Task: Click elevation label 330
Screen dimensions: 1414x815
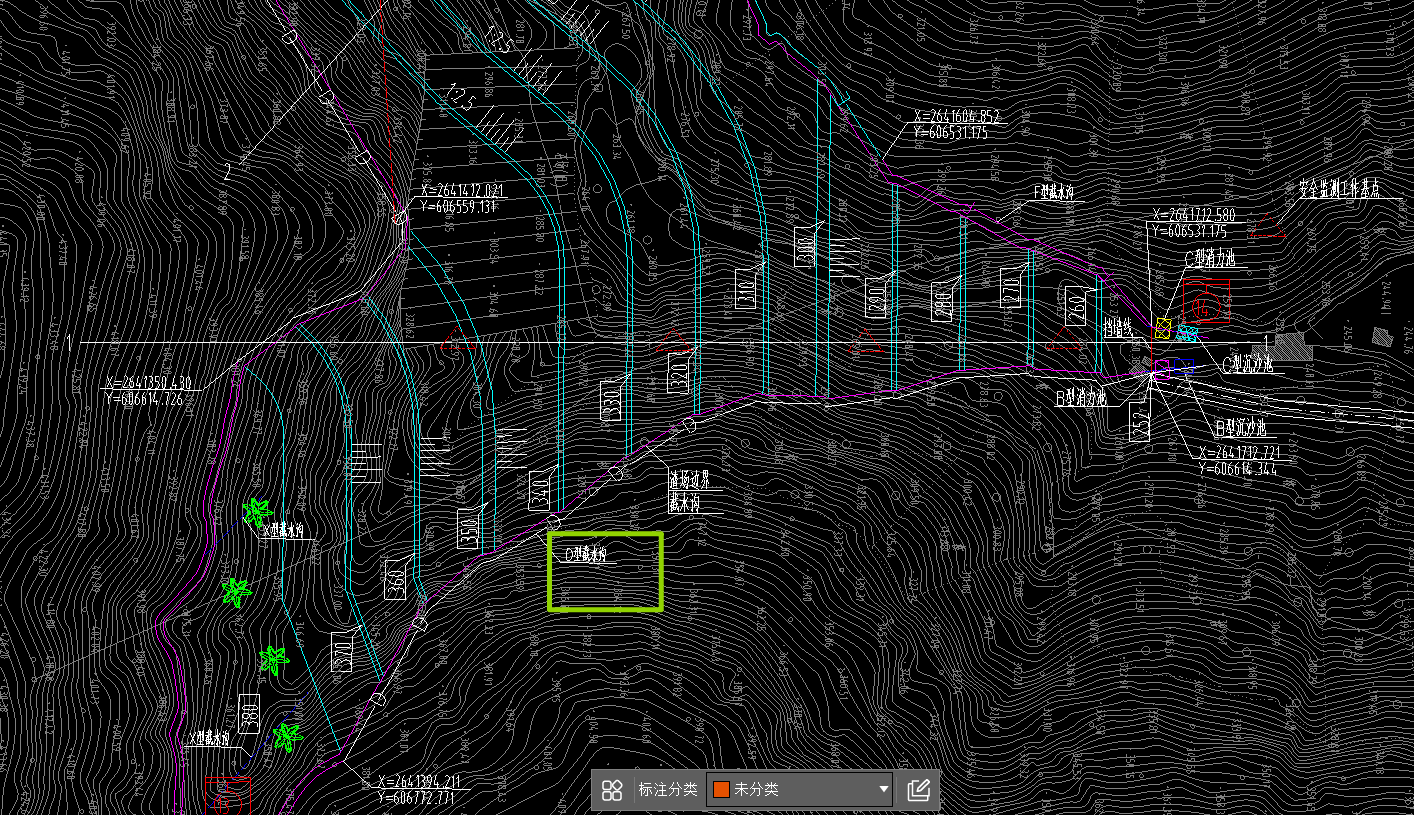Action: coord(611,400)
